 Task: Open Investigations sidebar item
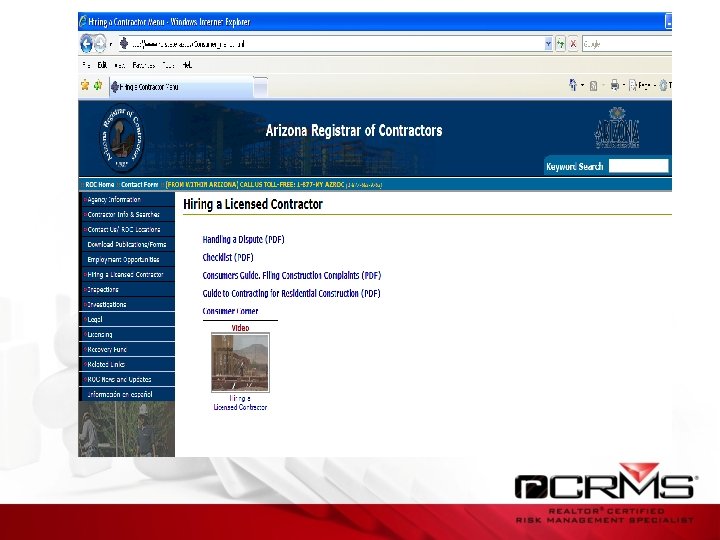pos(128,304)
